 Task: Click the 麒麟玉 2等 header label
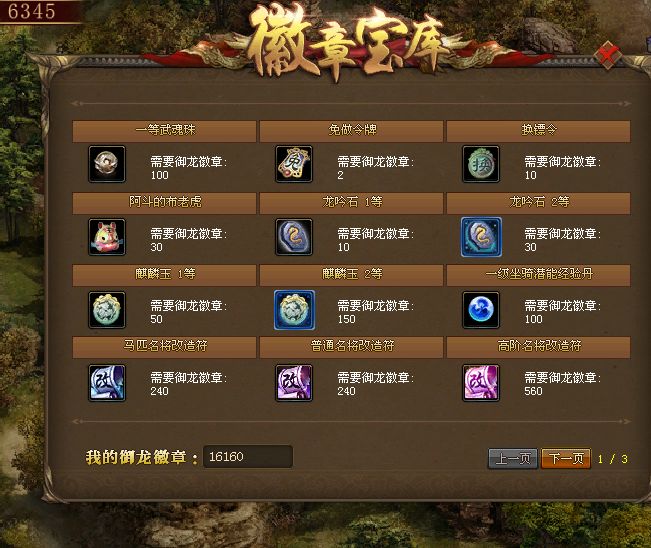(352, 274)
